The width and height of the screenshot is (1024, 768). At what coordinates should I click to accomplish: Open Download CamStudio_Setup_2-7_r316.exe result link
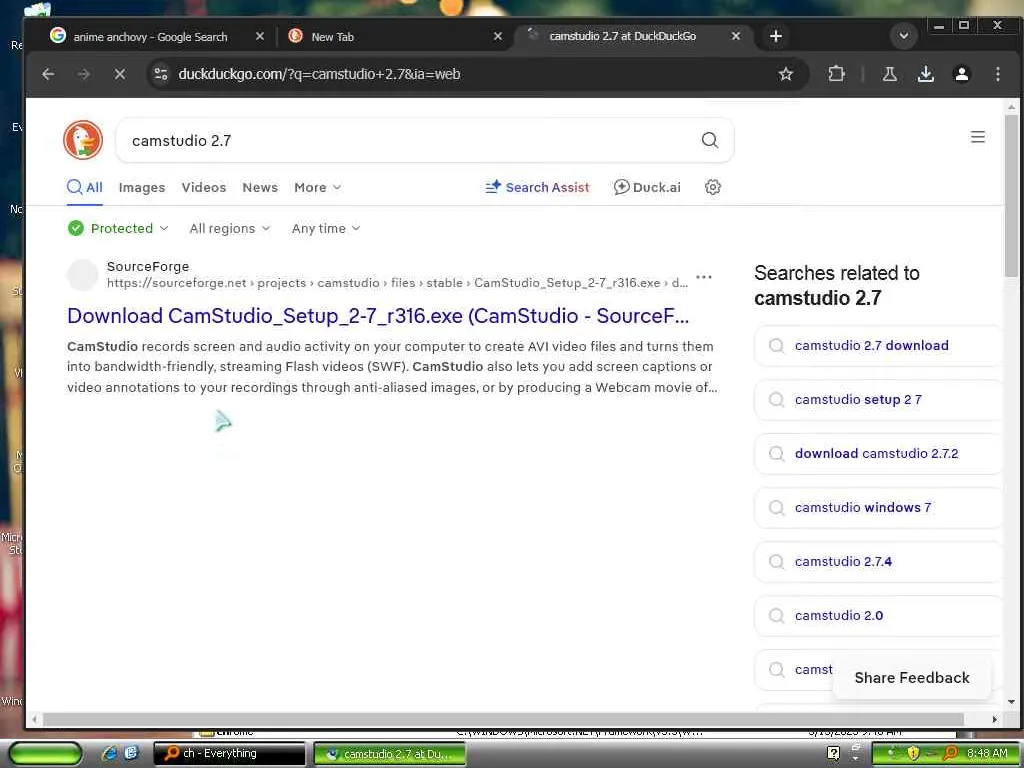[x=378, y=315]
